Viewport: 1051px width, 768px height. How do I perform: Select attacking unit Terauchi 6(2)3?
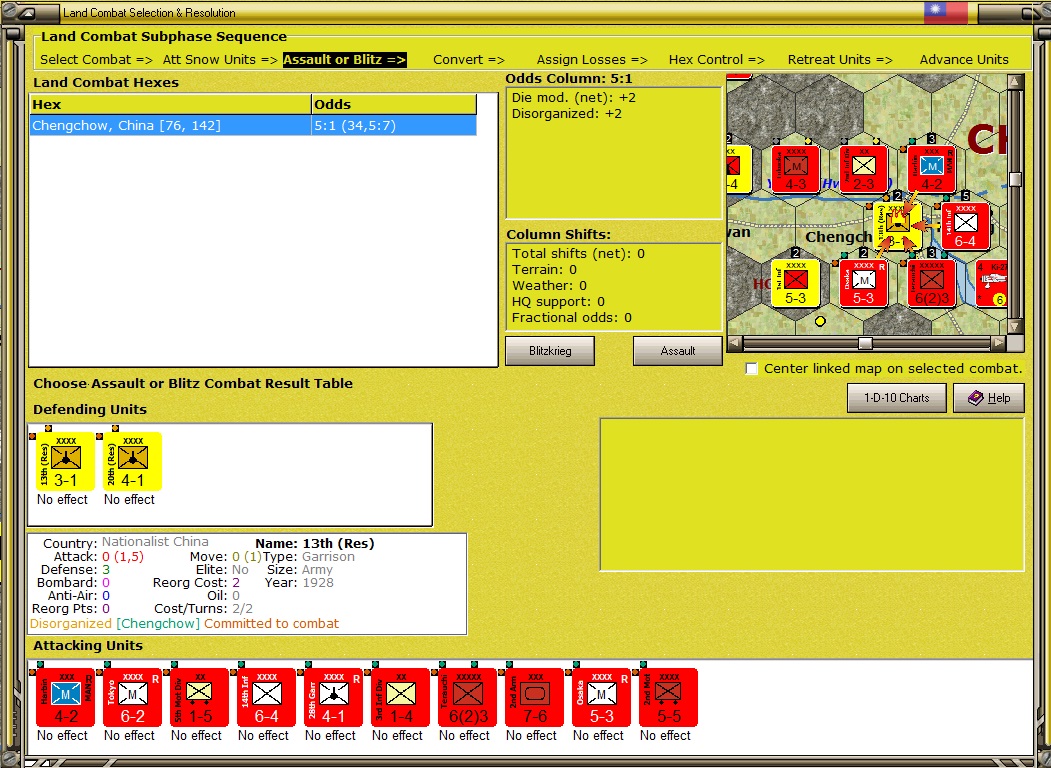[467, 698]
